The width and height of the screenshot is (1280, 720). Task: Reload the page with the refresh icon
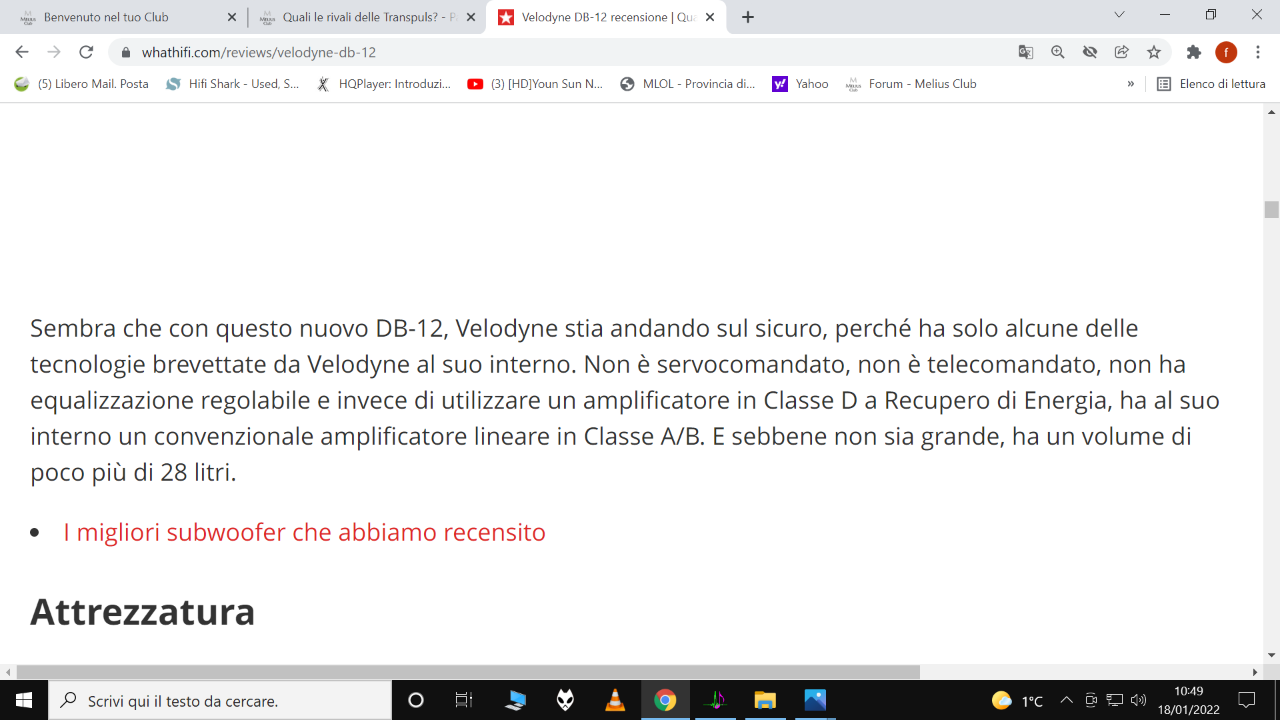tap(86, 52)
